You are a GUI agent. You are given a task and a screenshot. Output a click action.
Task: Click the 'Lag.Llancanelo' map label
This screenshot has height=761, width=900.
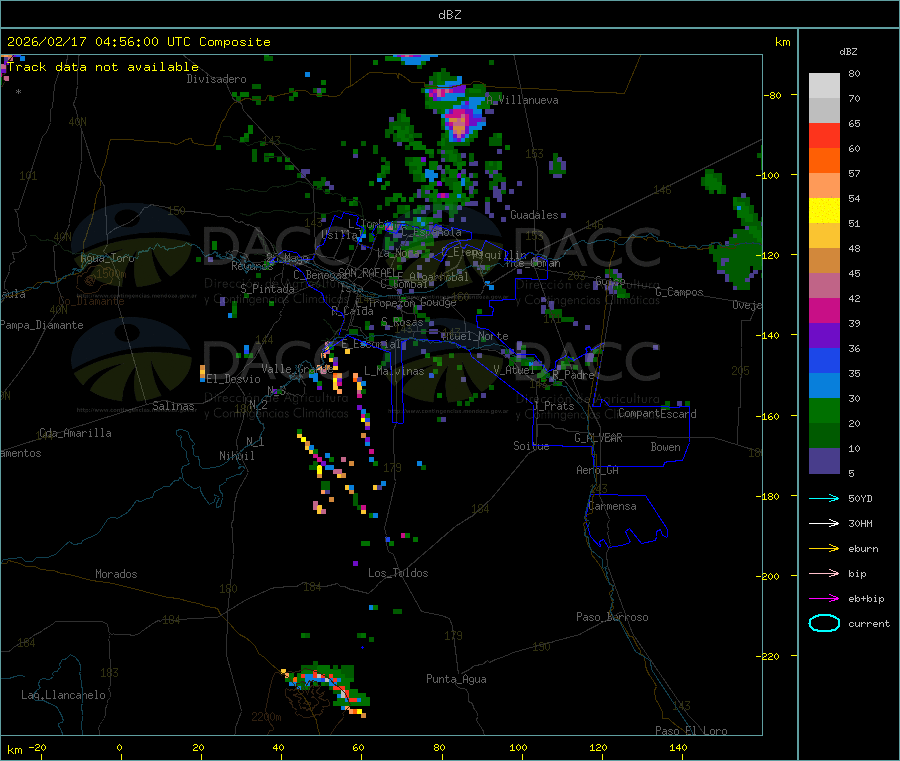(x=63, y=695)
